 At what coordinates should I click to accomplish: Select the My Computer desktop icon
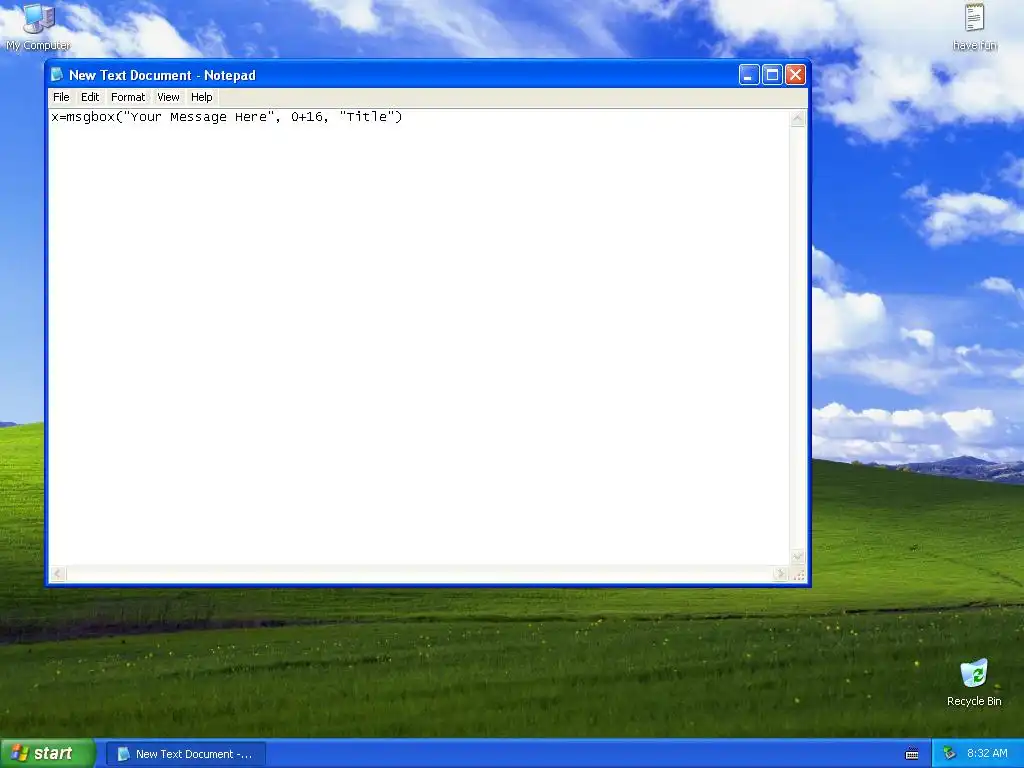pos(38,27)
